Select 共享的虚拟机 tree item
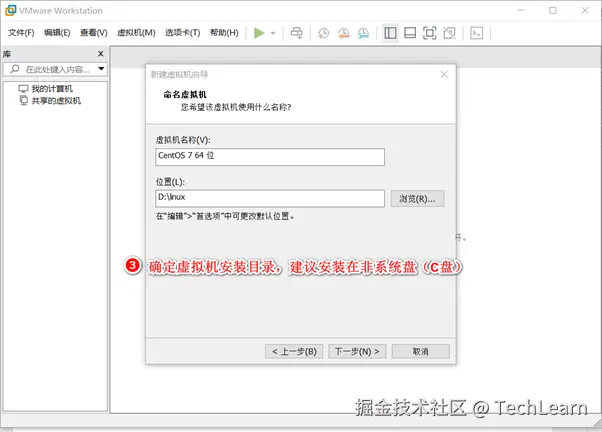 [x=50, y=101]
